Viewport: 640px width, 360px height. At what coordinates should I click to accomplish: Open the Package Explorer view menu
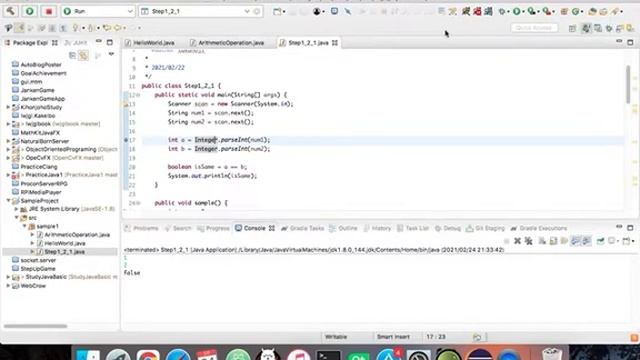click(x=111, y=54)
